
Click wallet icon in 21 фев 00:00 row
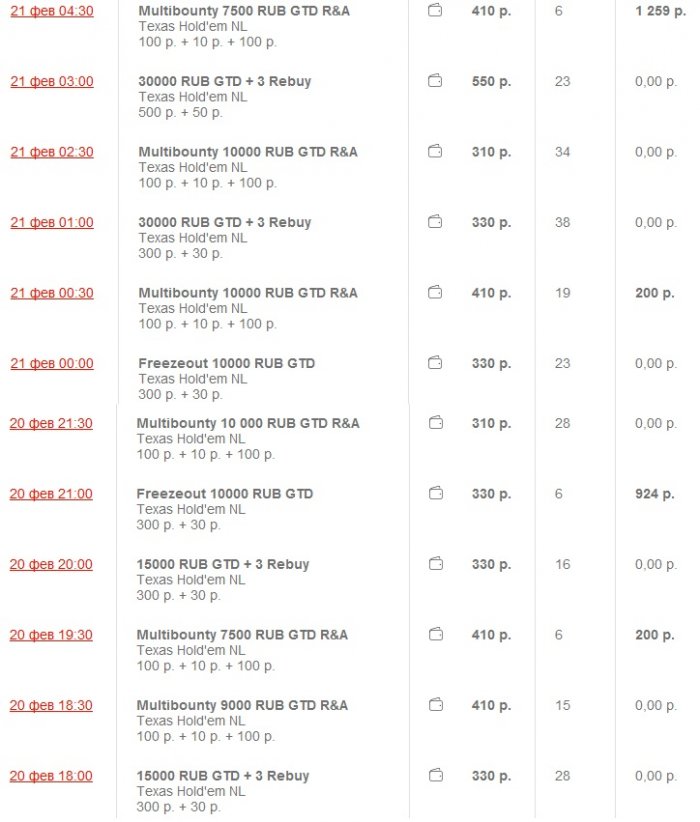click(x=435, y=363)
